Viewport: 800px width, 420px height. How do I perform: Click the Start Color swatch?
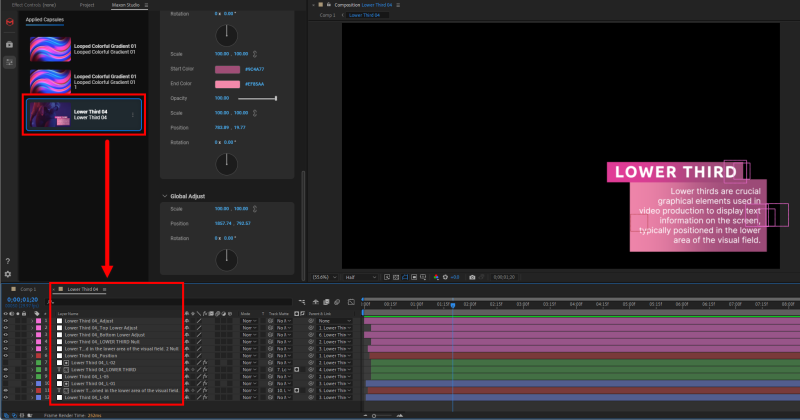point(226,68)
